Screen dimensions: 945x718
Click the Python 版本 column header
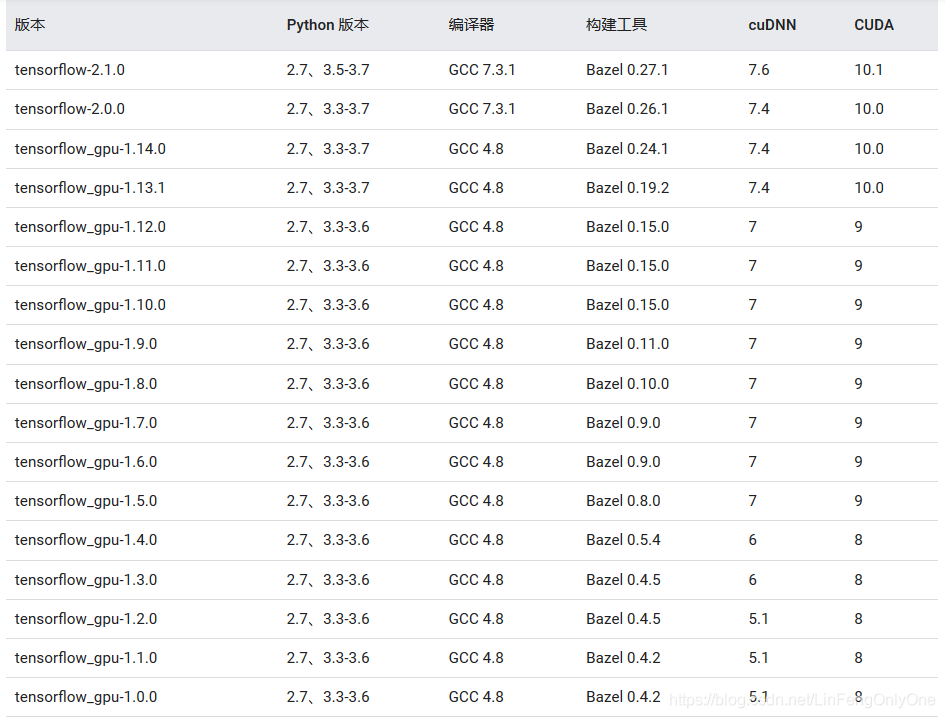tap(327, 25)
